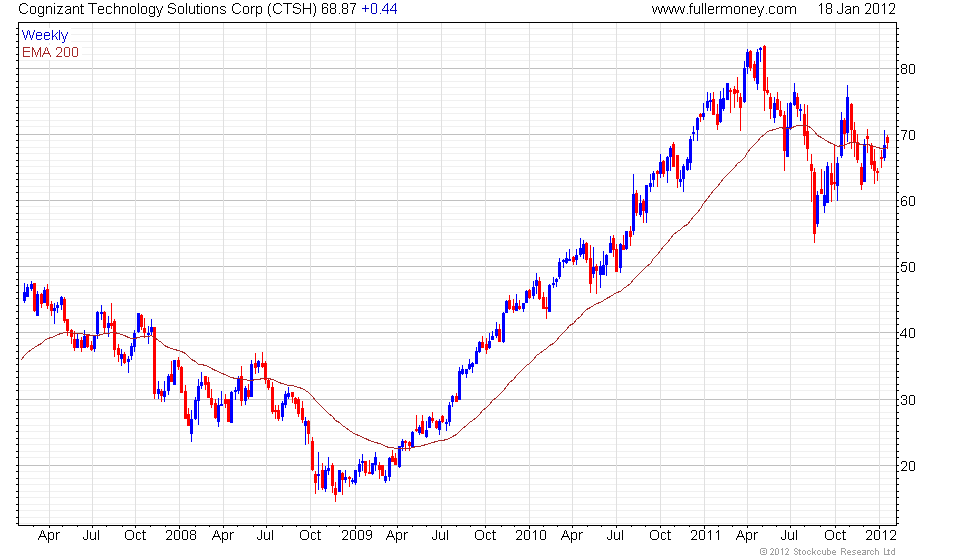
Task: Click the price change value +0.44
Action: [x=379, y=9]
